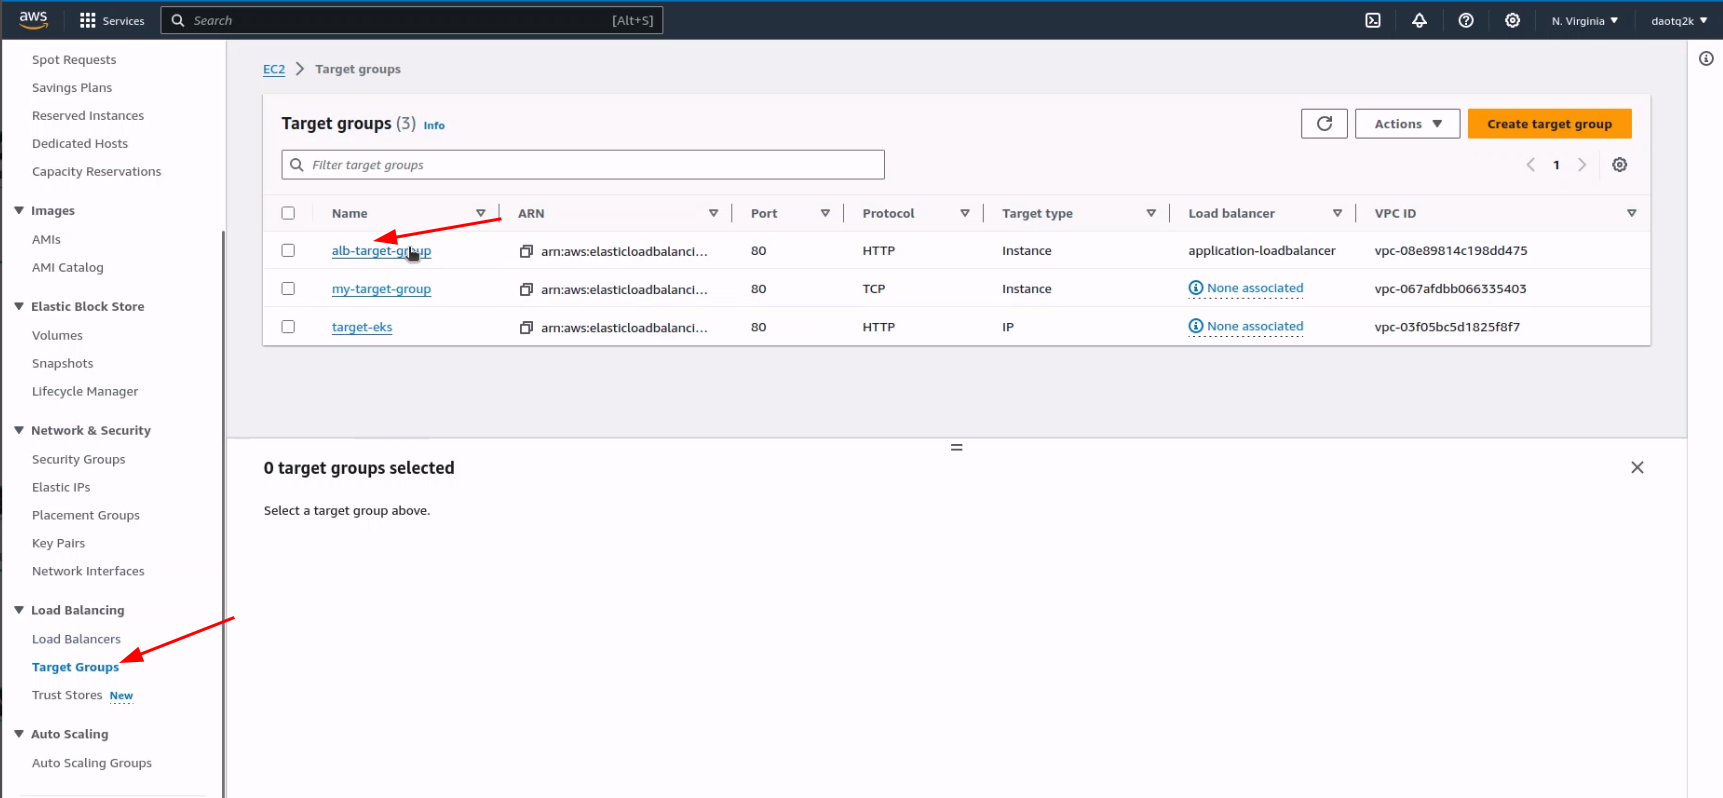This screenshot has width=1723, height=798.
Task: Open Security Groups in sidebar
Action: point(78,460)
